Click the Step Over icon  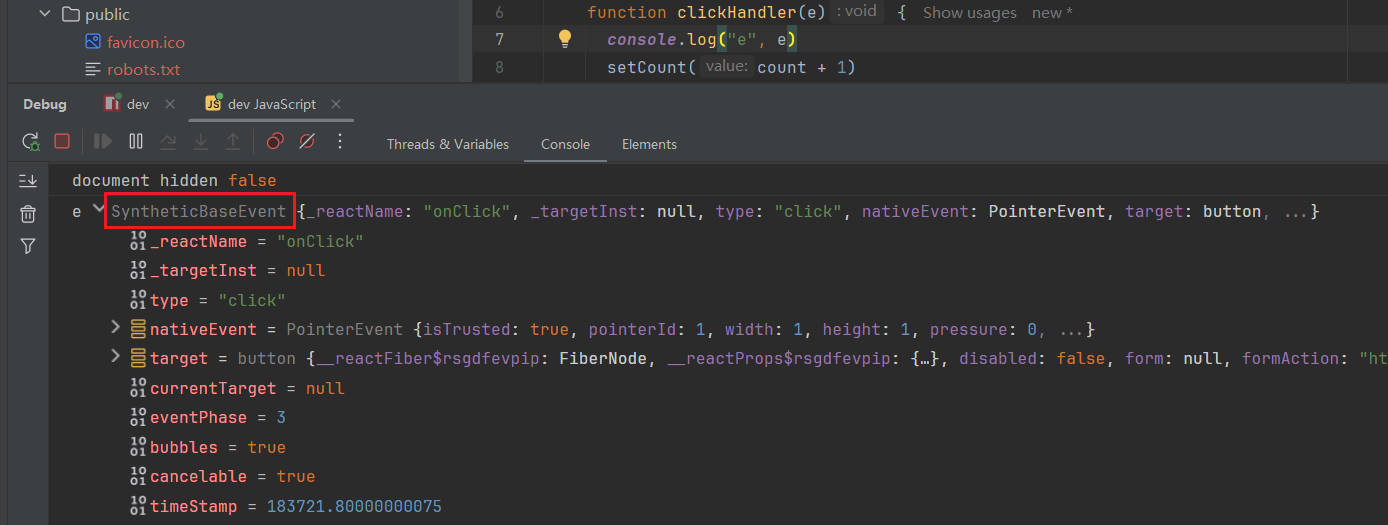168,142
